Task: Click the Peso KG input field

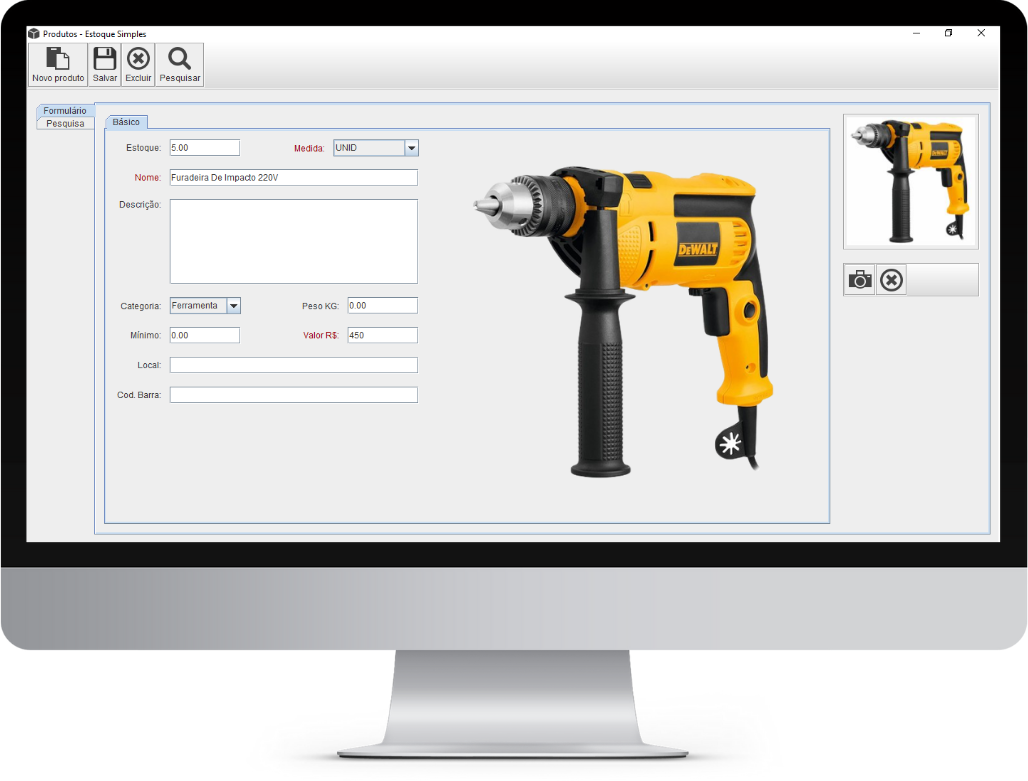Action: click(x=382, y=306)
